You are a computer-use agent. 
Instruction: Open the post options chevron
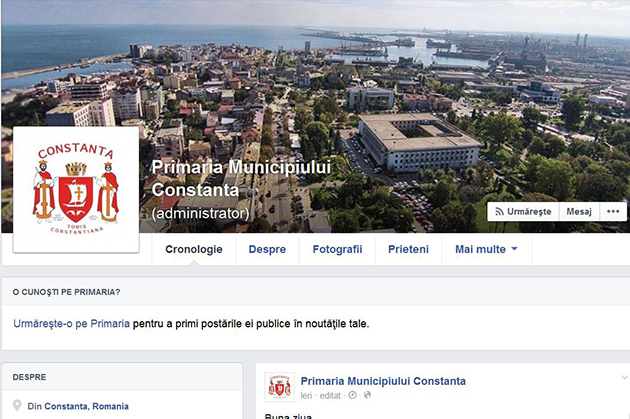624,377
